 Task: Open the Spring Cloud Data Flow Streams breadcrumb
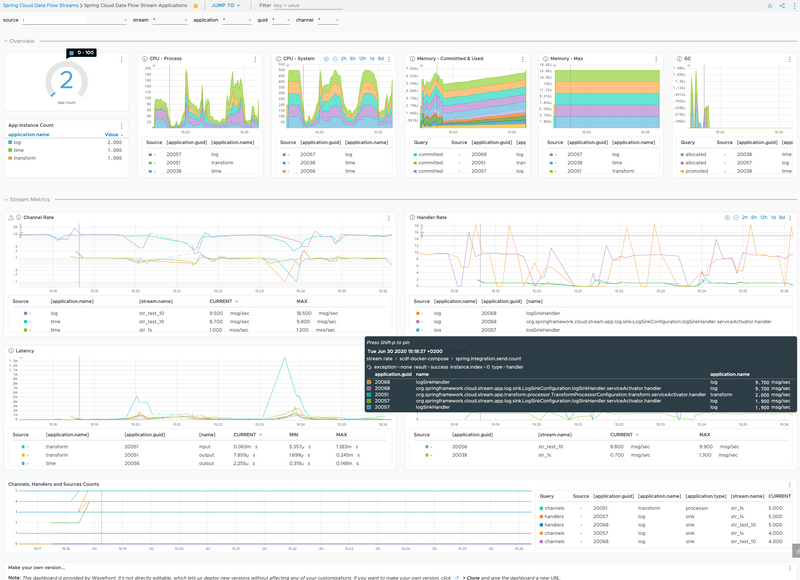tap(40, 7)
